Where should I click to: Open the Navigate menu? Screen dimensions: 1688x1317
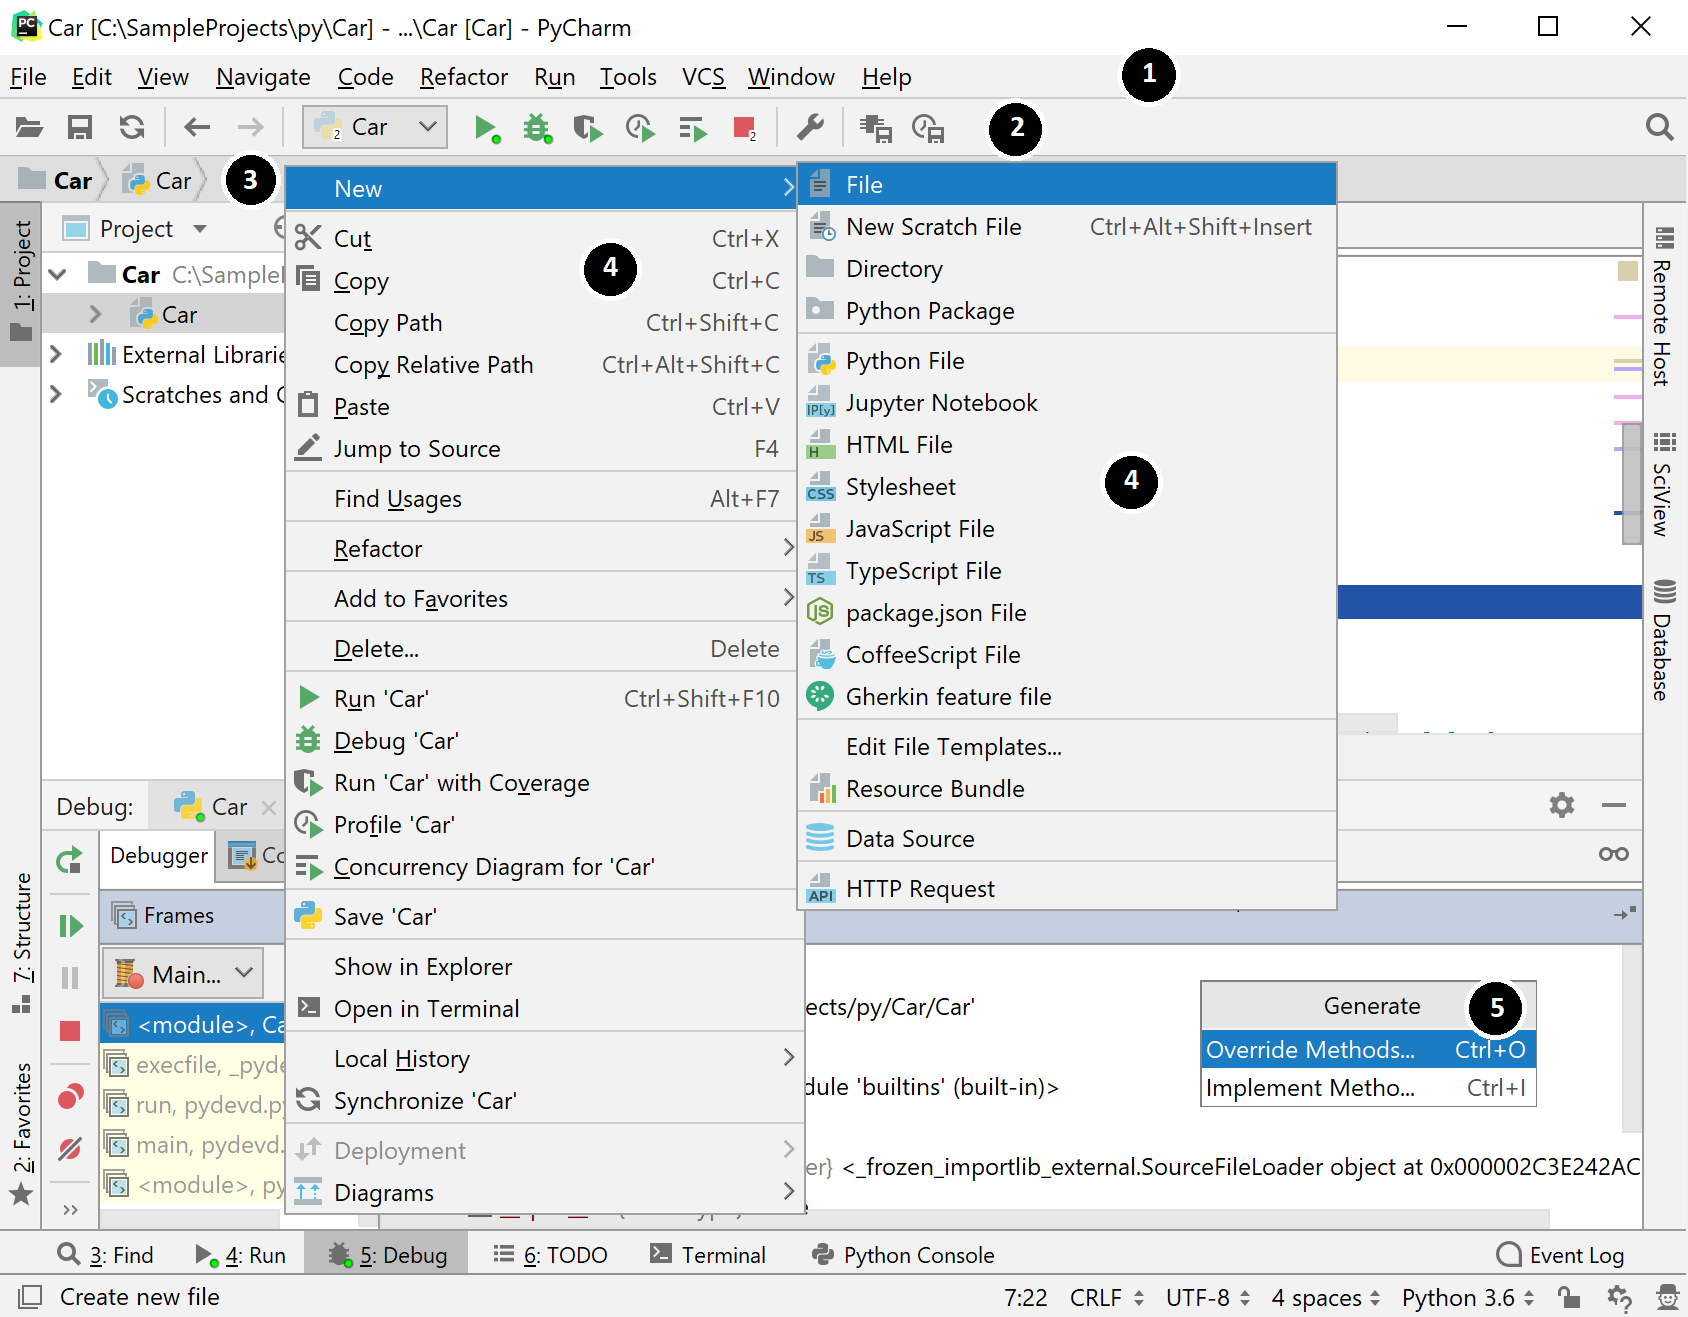(263, 77)
